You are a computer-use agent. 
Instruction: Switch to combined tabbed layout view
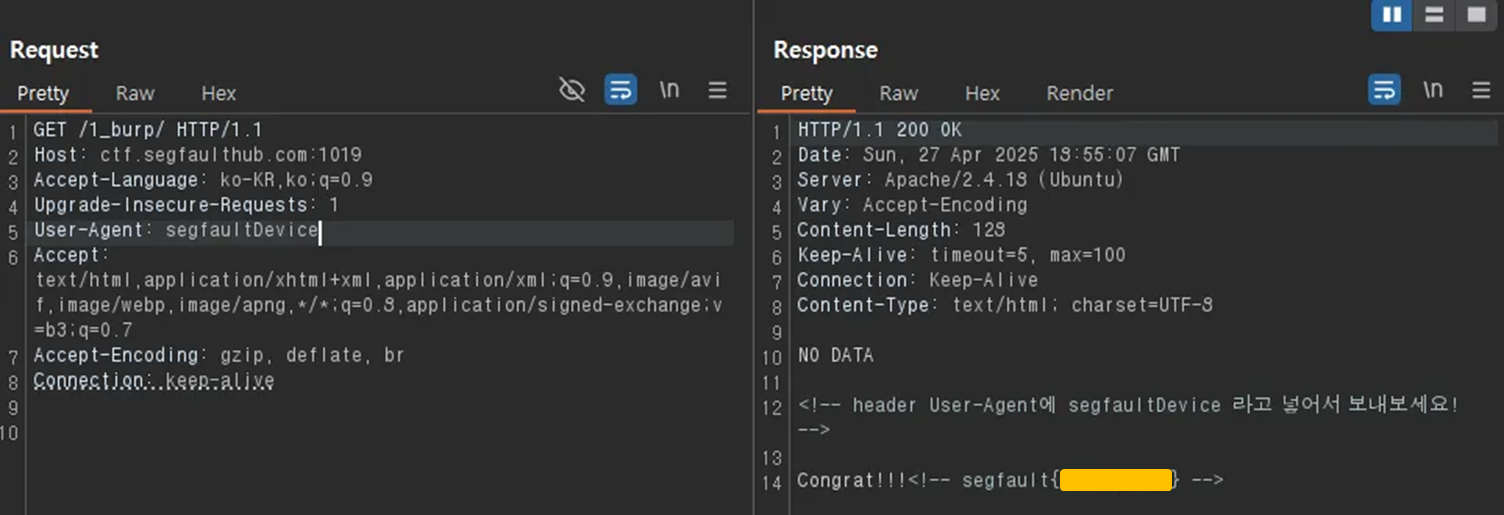tap(1476, 15)
